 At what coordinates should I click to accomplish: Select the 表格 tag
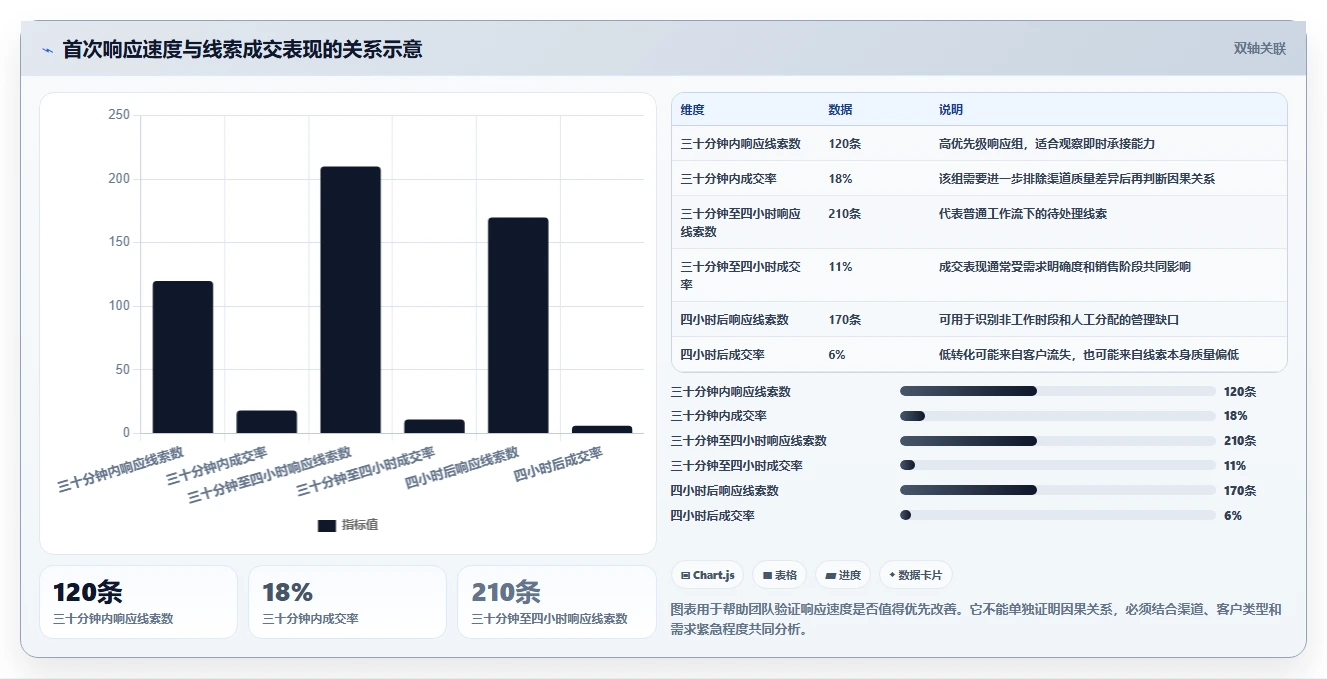coord(779,575)
